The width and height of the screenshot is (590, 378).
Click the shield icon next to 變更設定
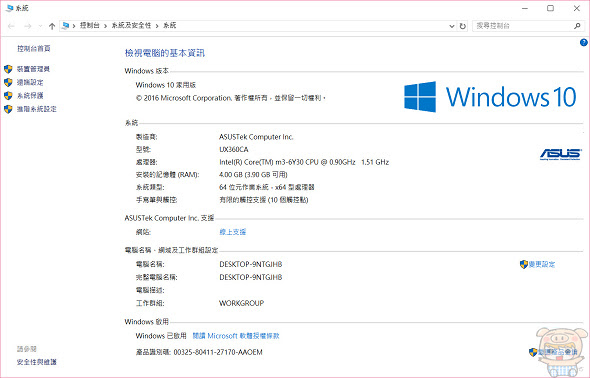524,264
